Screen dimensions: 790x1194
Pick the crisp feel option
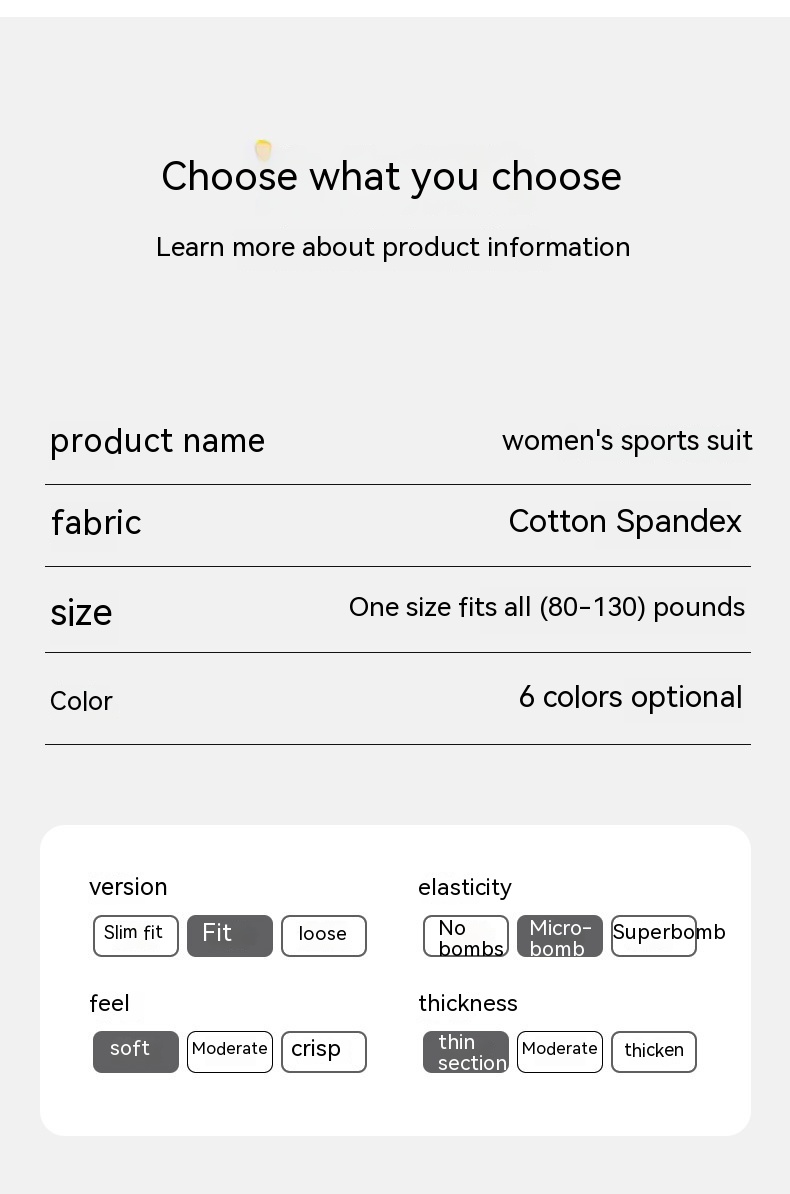[x=324, y=1052]
